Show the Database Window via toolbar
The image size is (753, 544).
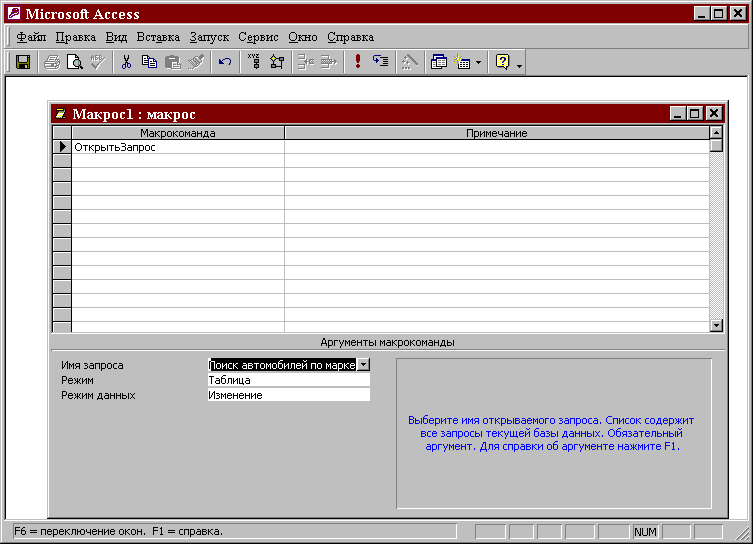pos(438,62)
